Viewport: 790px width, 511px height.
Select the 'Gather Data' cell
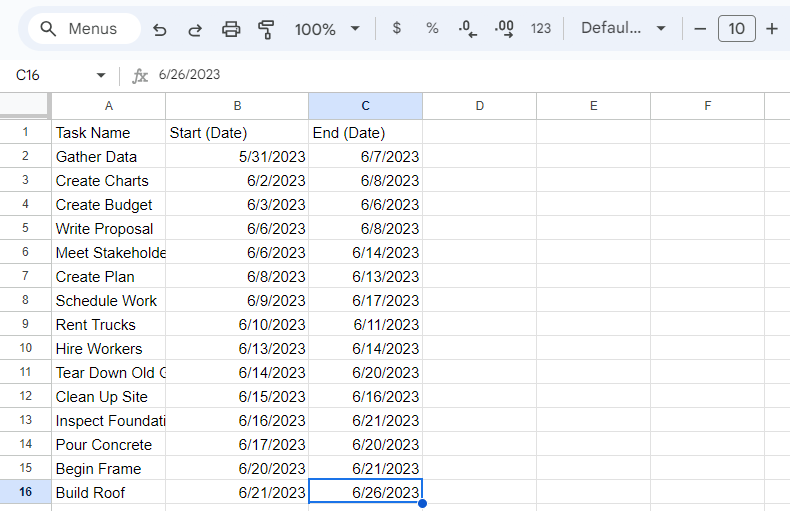pyautogui.click(x=108, y=156)
